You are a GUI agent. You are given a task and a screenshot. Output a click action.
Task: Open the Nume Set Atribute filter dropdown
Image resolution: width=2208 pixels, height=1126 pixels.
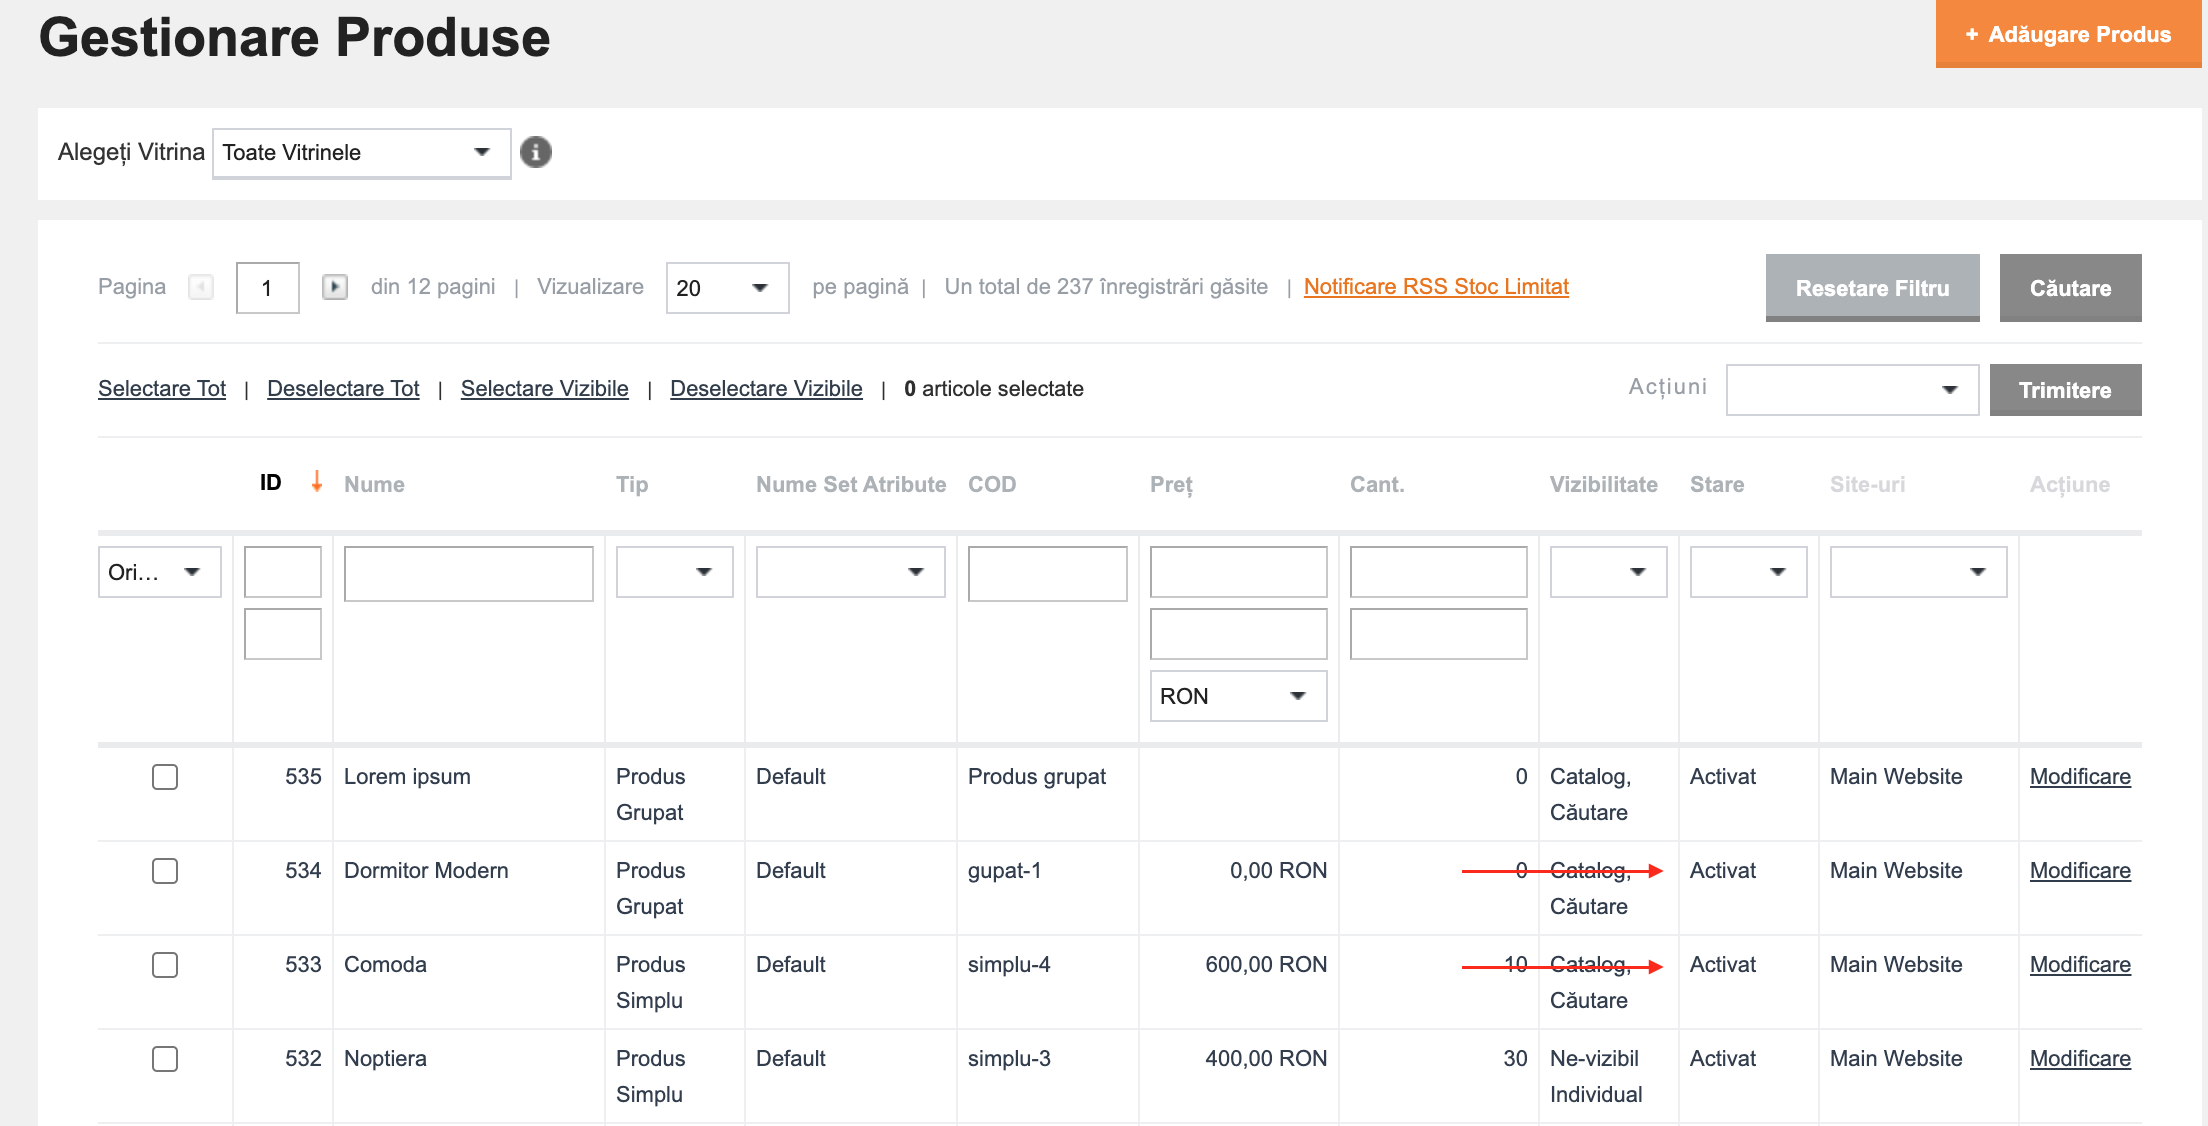(850, 572)
